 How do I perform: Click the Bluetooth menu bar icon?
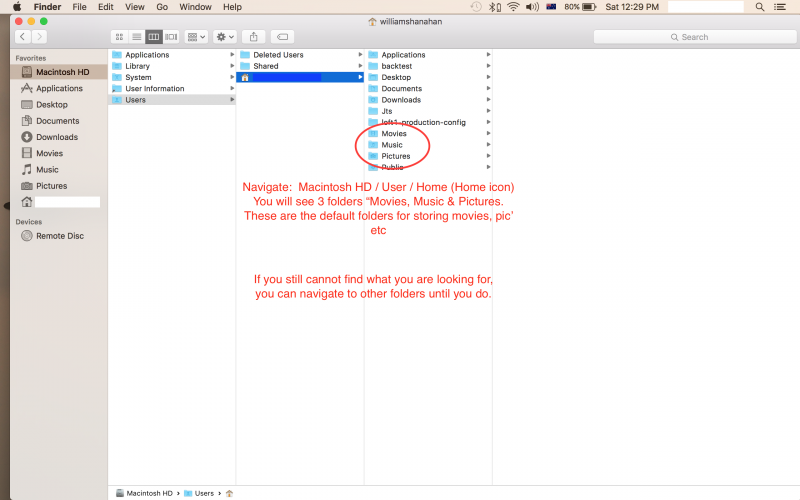(494, 7)
